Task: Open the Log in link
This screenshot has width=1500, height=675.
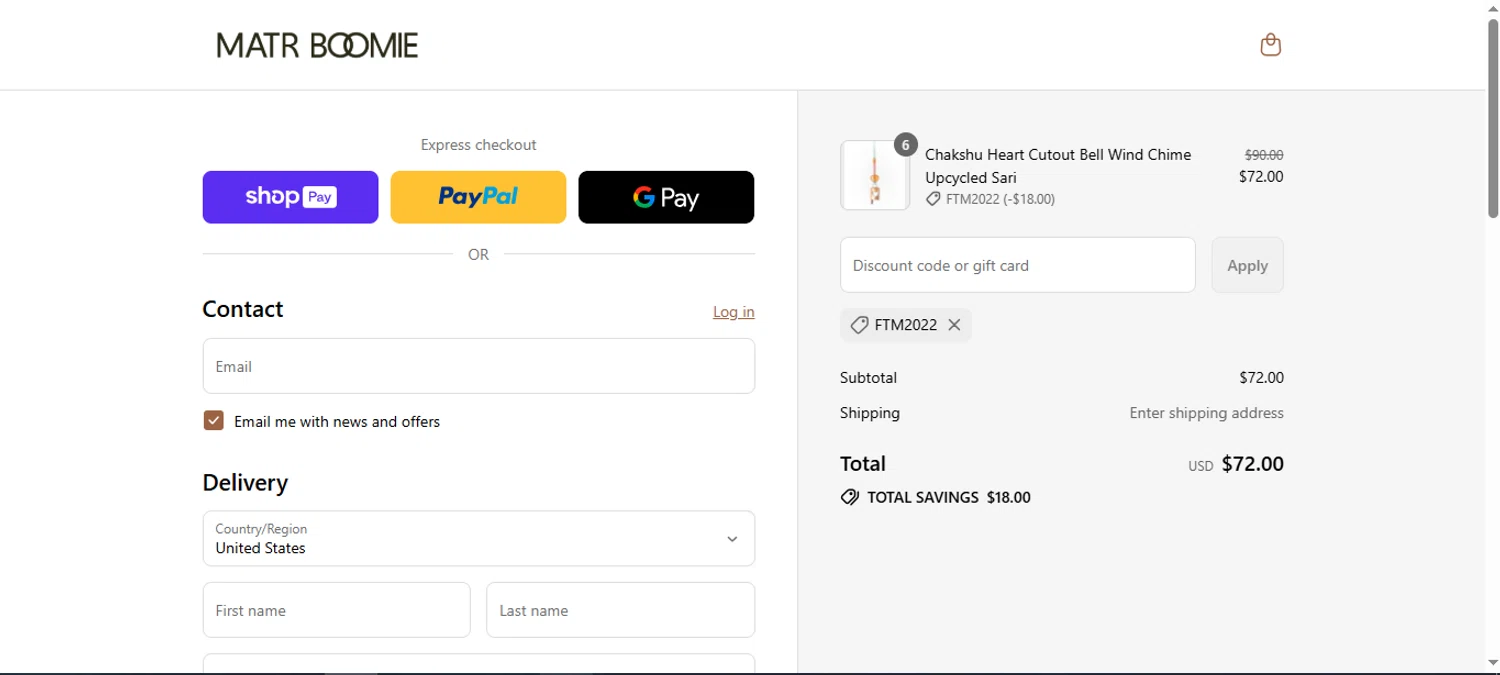Action: [734, 312]
